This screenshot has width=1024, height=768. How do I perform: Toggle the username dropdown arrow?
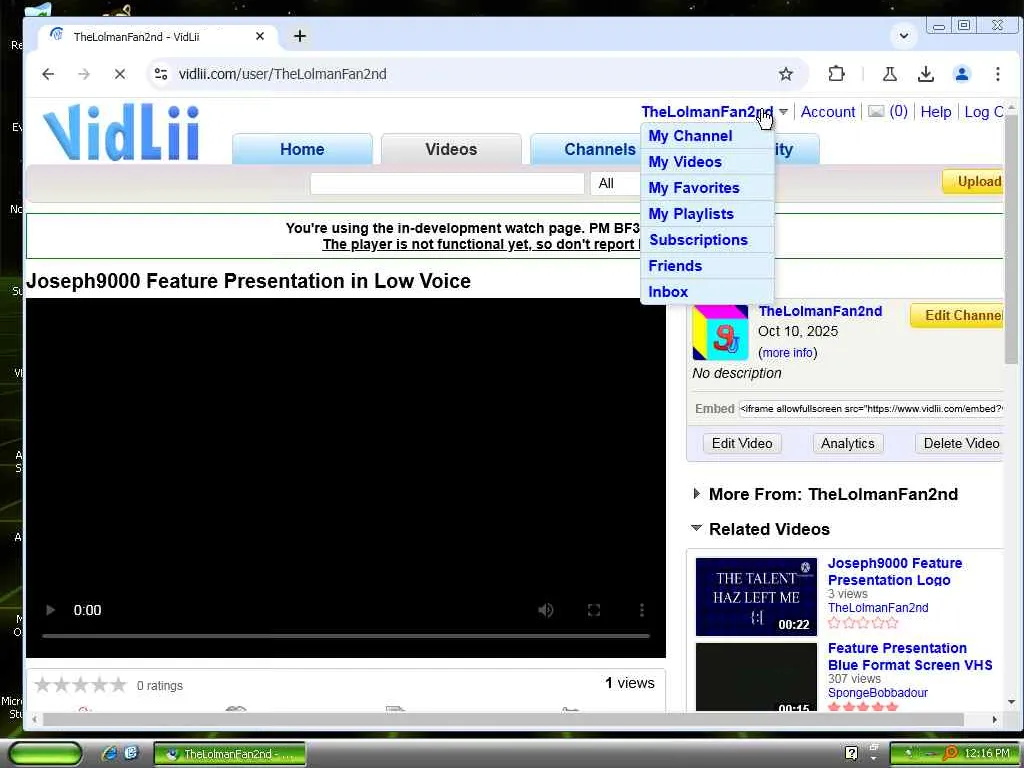784,112
